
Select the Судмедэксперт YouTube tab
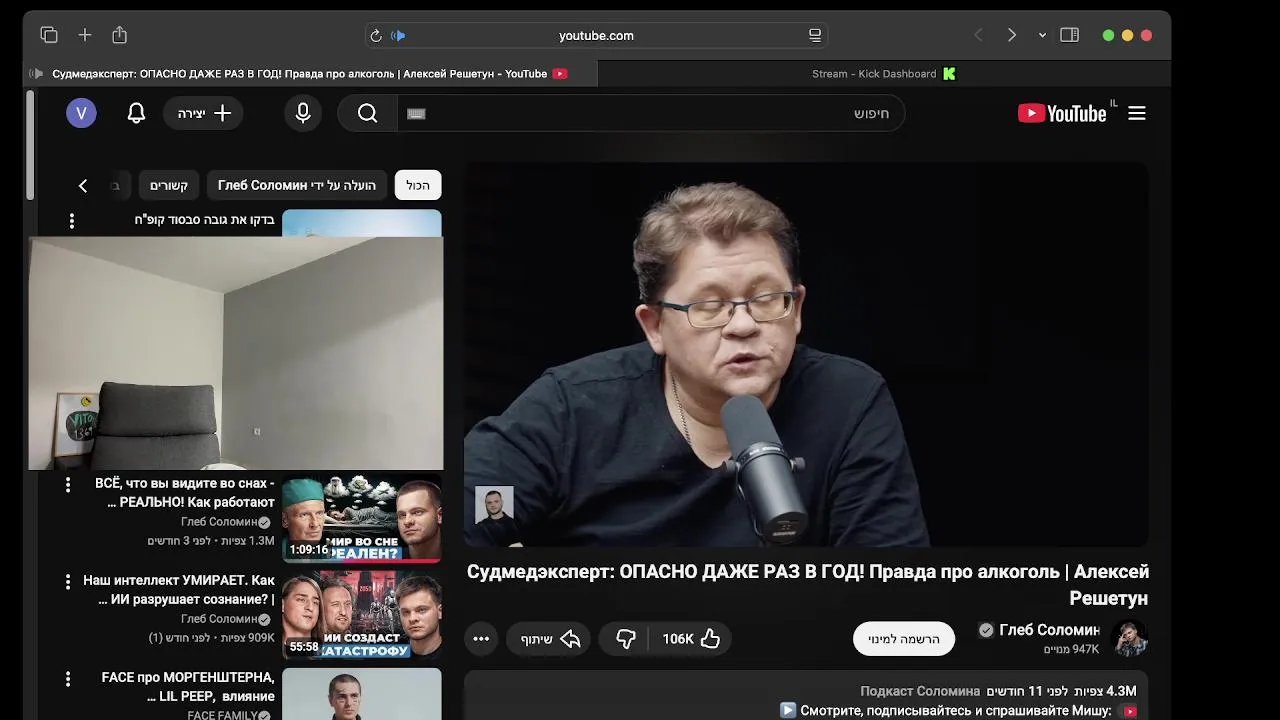click(x=310, y=73)
